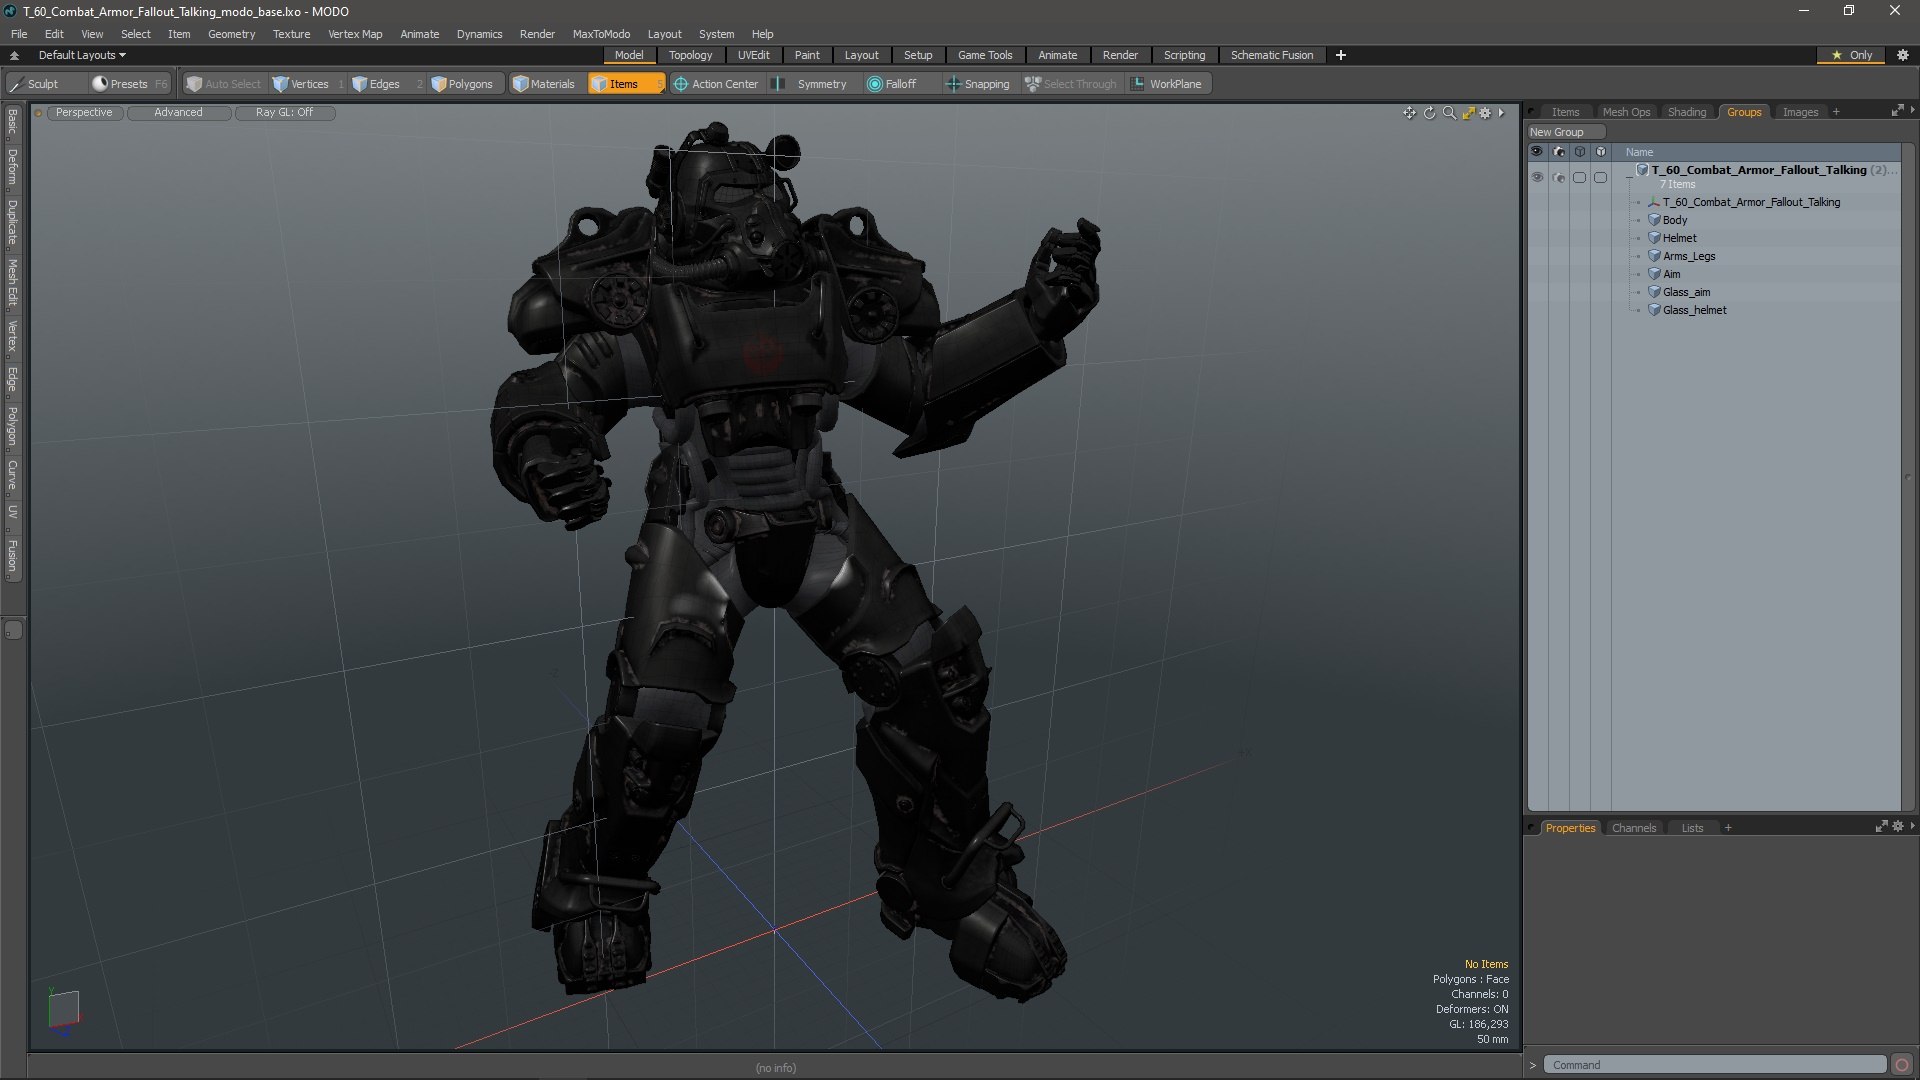Open the Perspective view type dropdown
This screenshot has height=1080, width=1920.
84,113
